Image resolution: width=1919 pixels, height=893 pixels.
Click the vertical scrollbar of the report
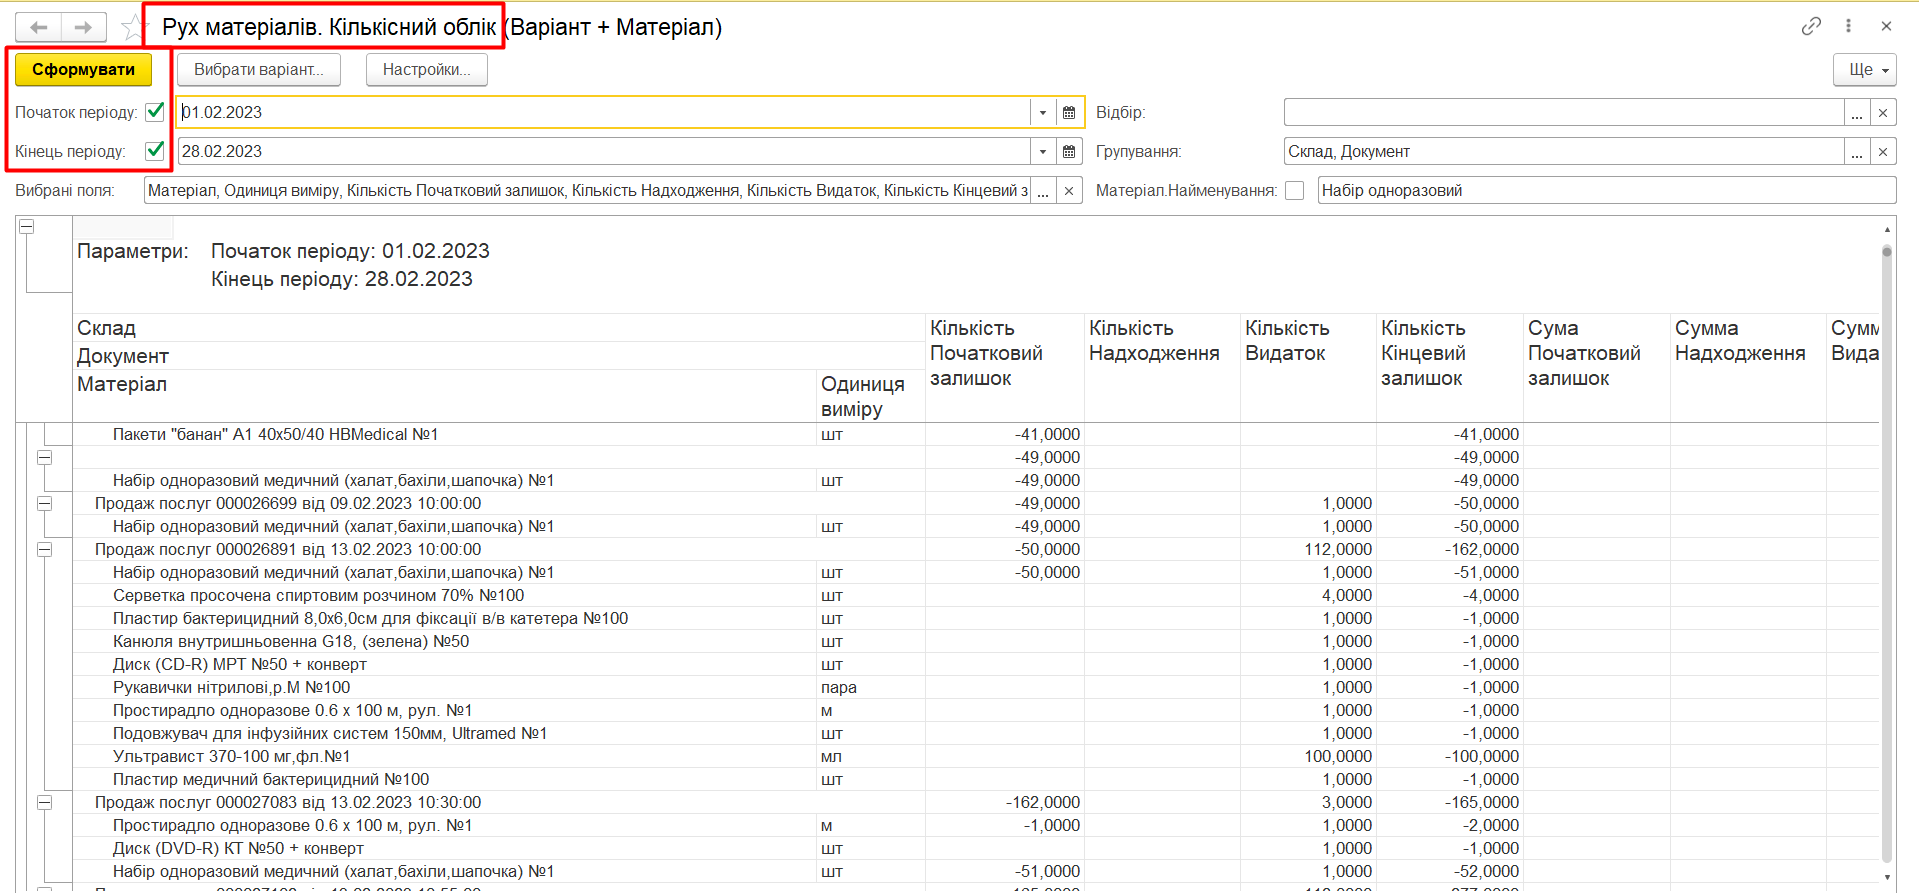[x=1887, y=550]
